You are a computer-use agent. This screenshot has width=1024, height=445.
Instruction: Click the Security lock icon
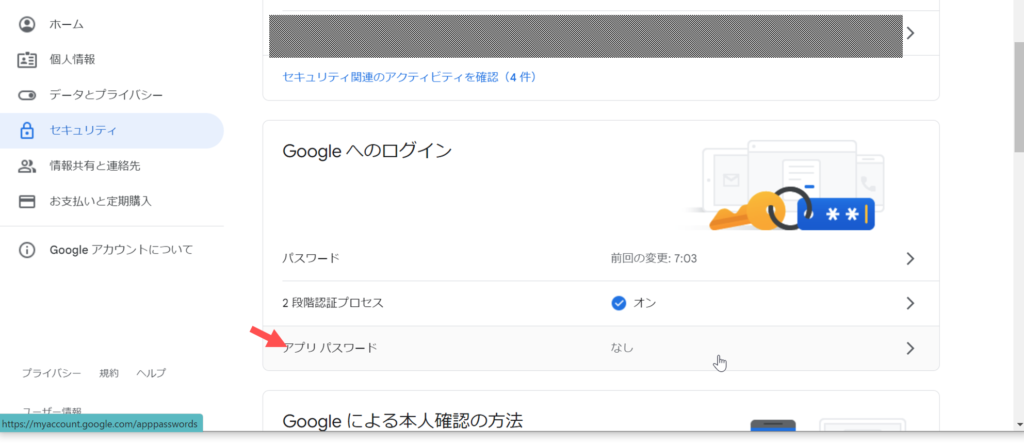click(x=27, y=131)
